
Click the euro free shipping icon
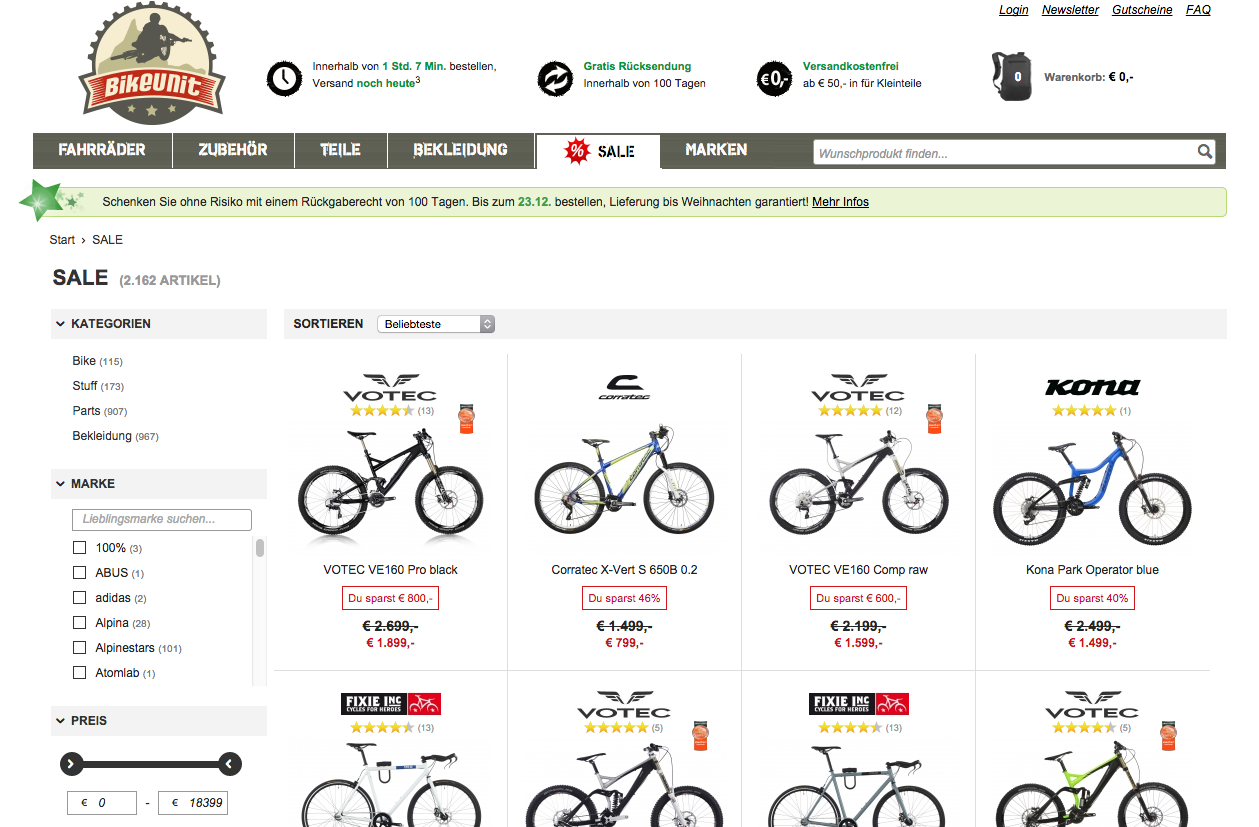coord(774,77)
